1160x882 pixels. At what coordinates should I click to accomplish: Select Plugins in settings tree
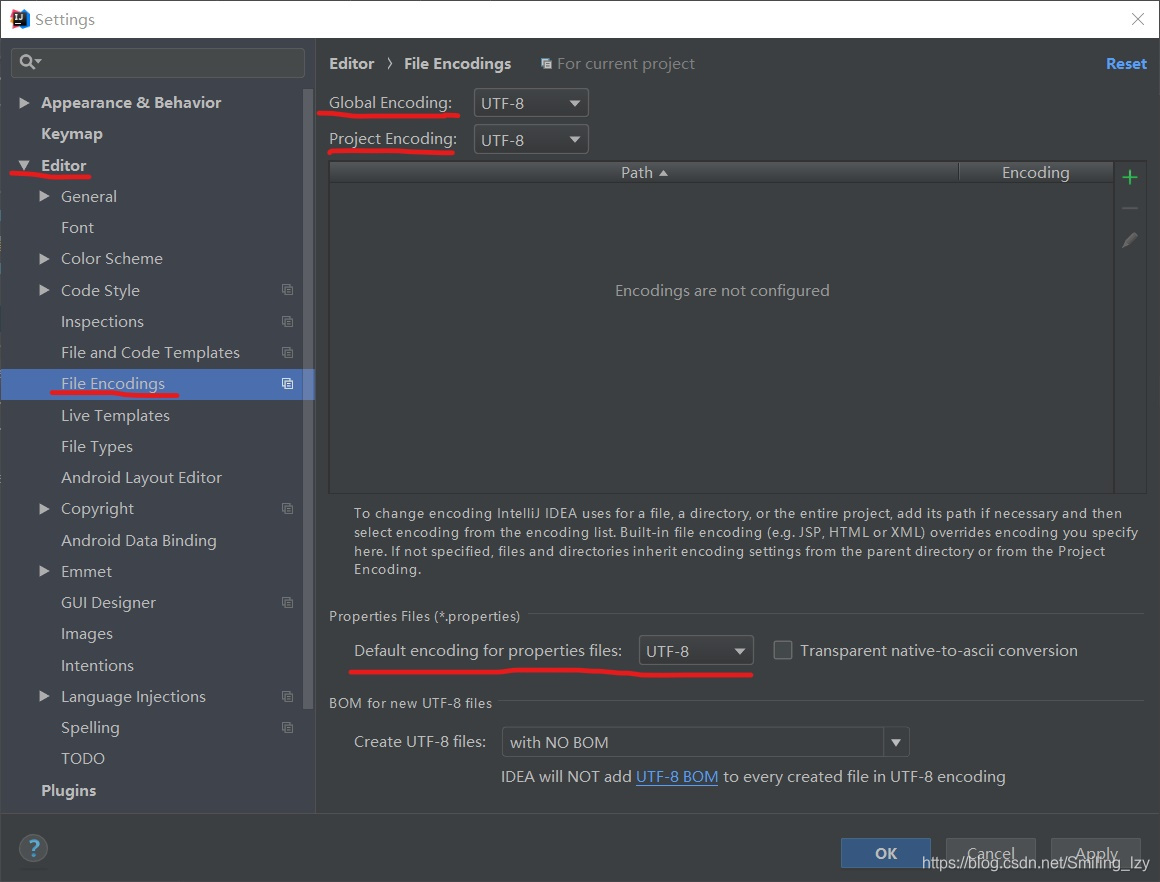tap(68, 790)
